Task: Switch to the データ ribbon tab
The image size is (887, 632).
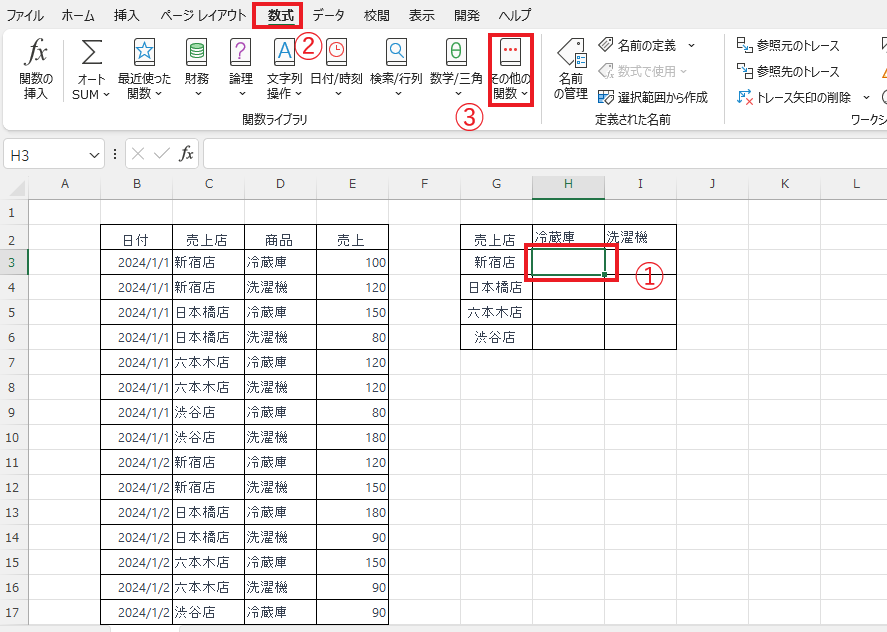Action: pyautogui.click(x=328, y=15)
